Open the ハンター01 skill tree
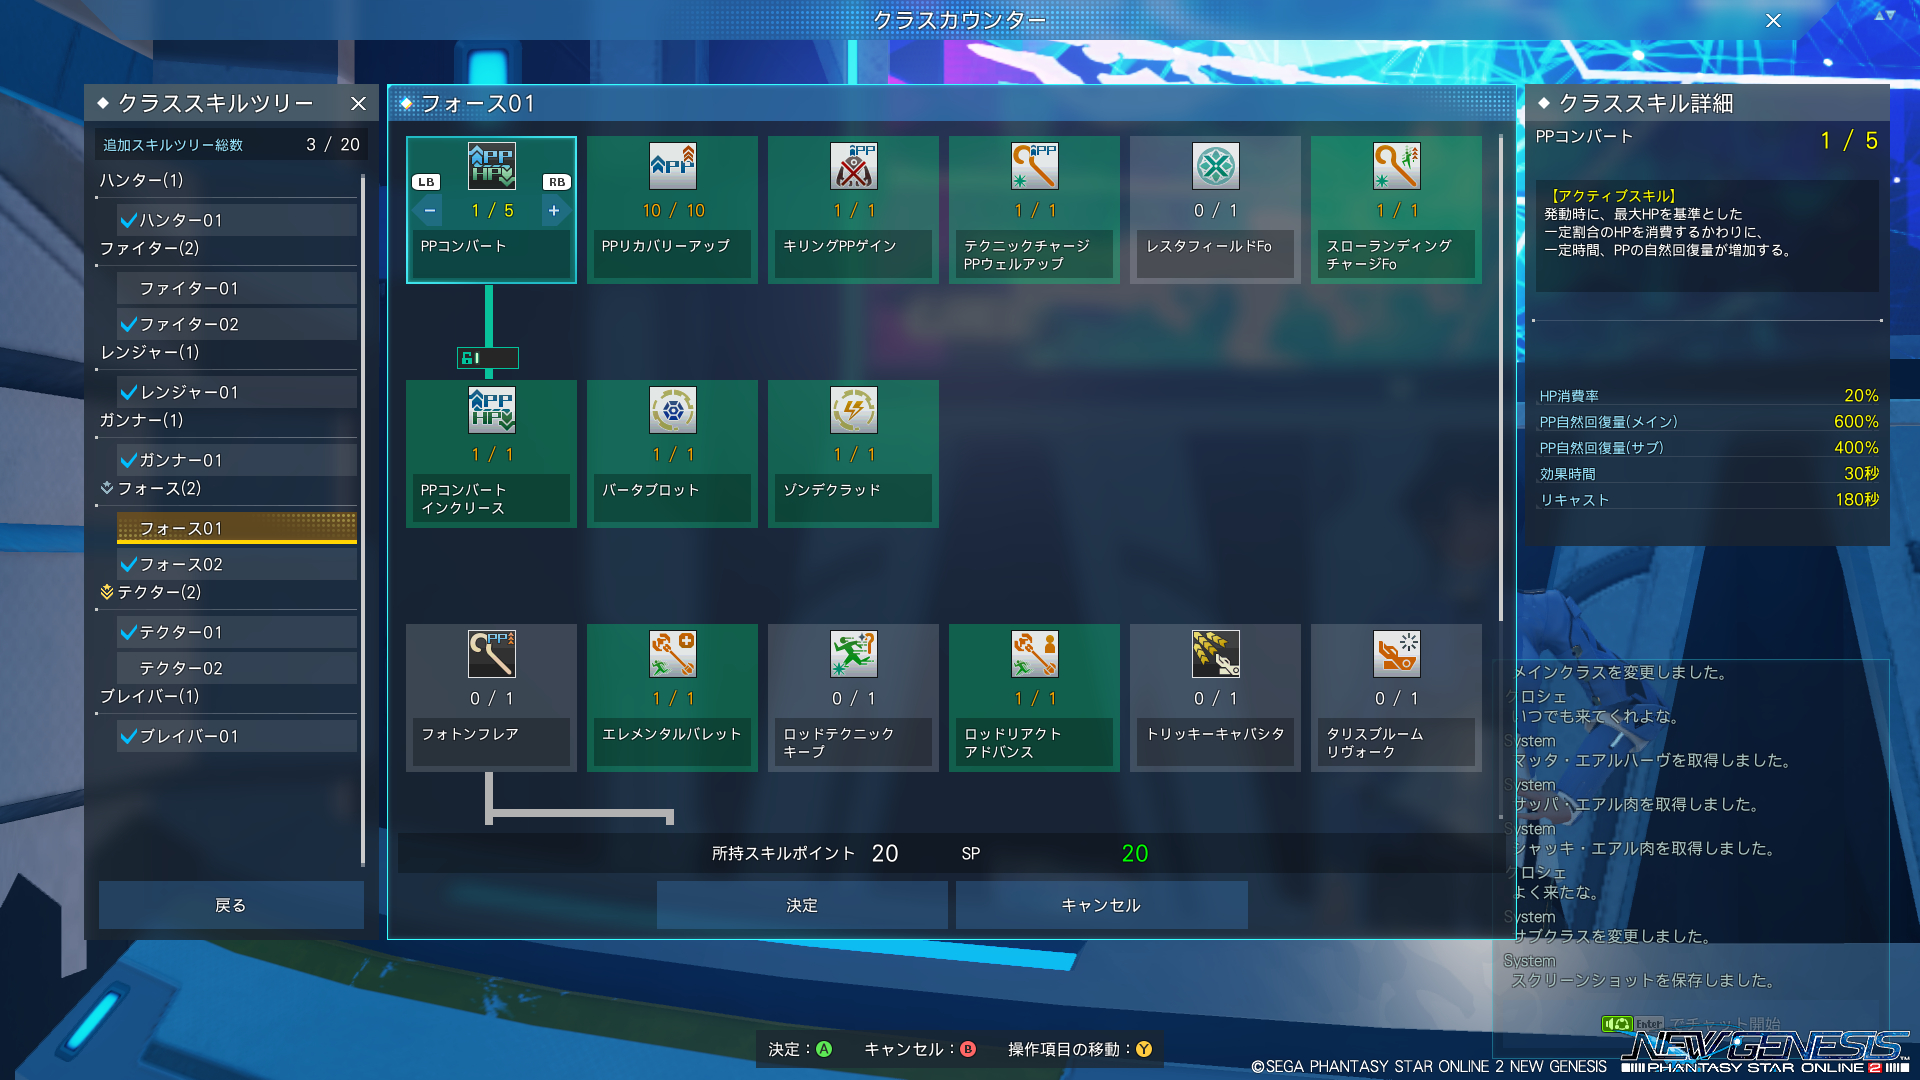Image resolution: width=1920 pixels, height=1080 pixels. (x=237, y=220)
